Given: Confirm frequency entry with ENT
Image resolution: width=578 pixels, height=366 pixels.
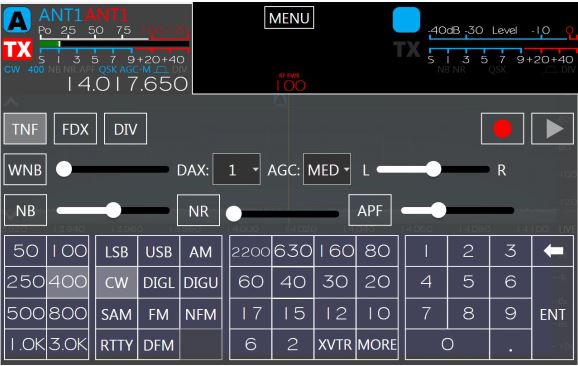Looking at the screenshot, I should pyautogui.click(x=553, y=314).
